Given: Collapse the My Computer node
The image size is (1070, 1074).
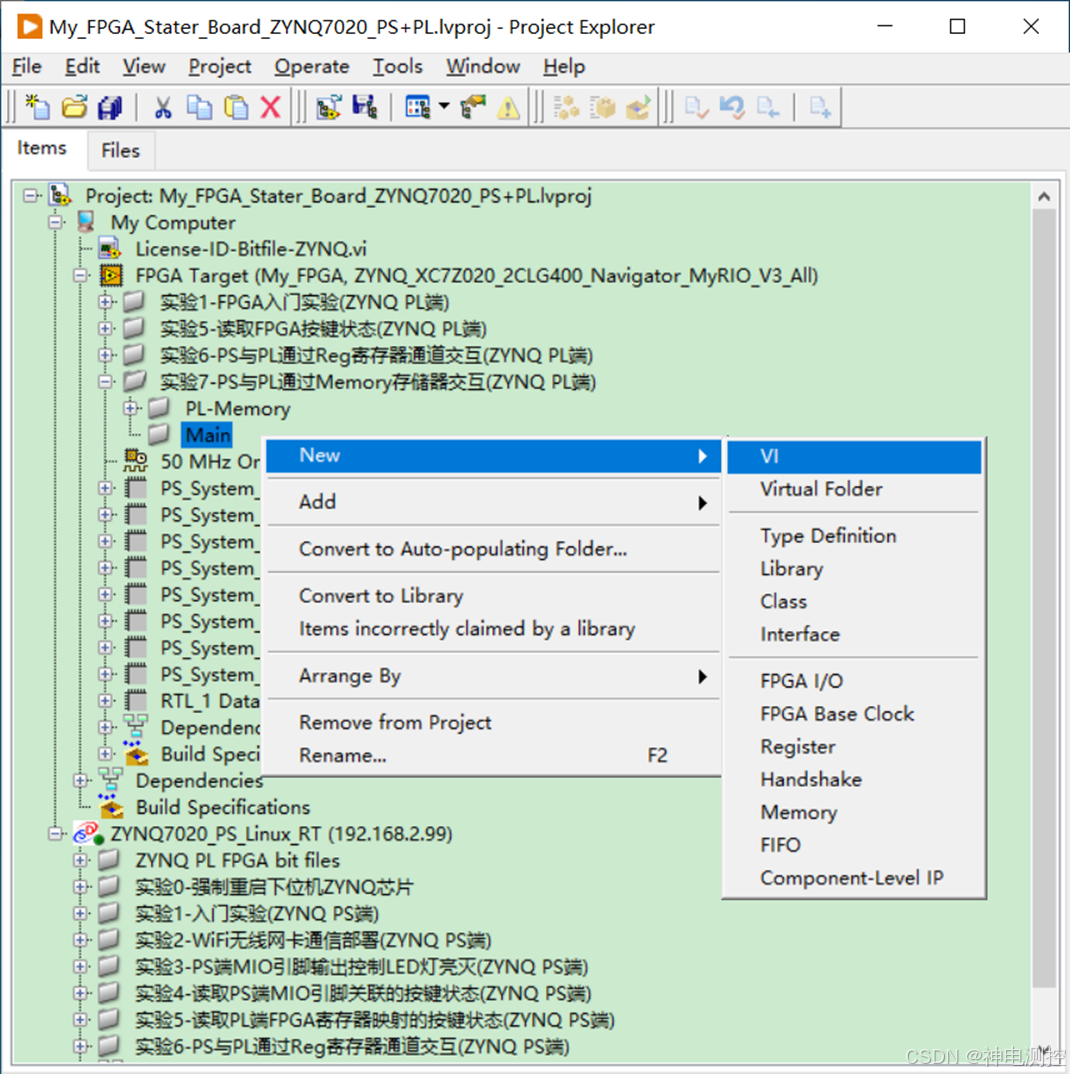Looking at the screenshot, I should click(x=55, y=222).
